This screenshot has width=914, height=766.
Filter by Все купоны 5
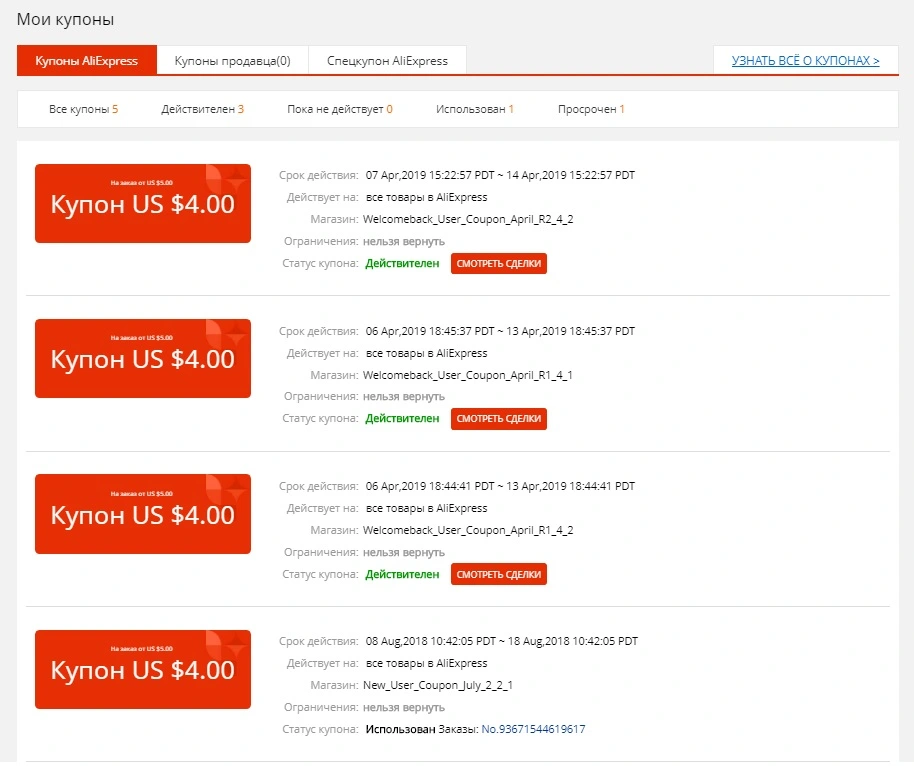(x=83, y=109)
